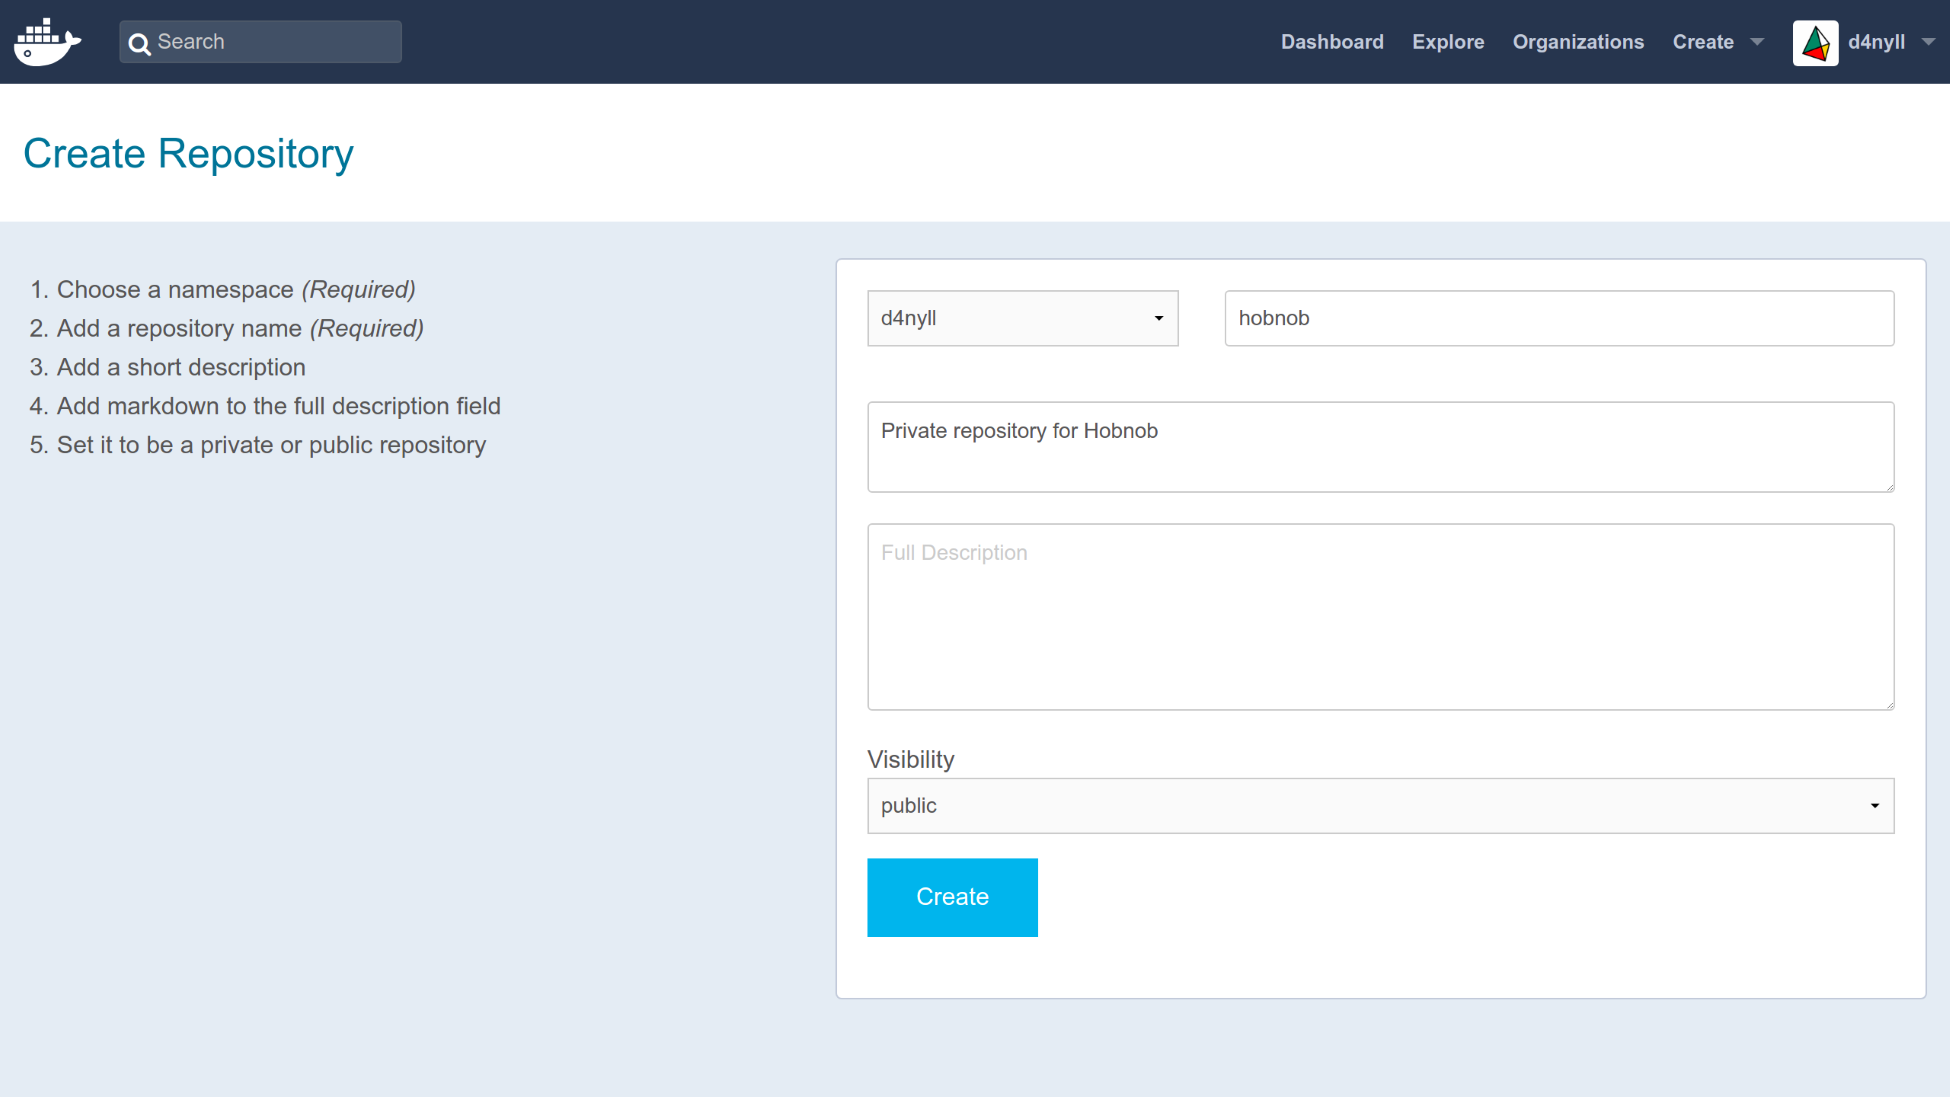
Task: Click the repository name field containing hobnob
Action: click(1558, 318)
